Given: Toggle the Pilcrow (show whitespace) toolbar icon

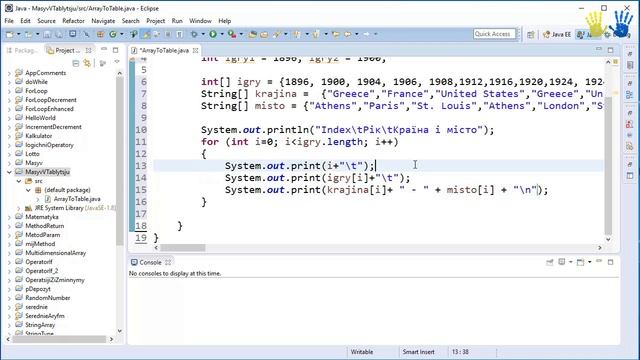Looking at the screenshot, I should coord(180,34).
